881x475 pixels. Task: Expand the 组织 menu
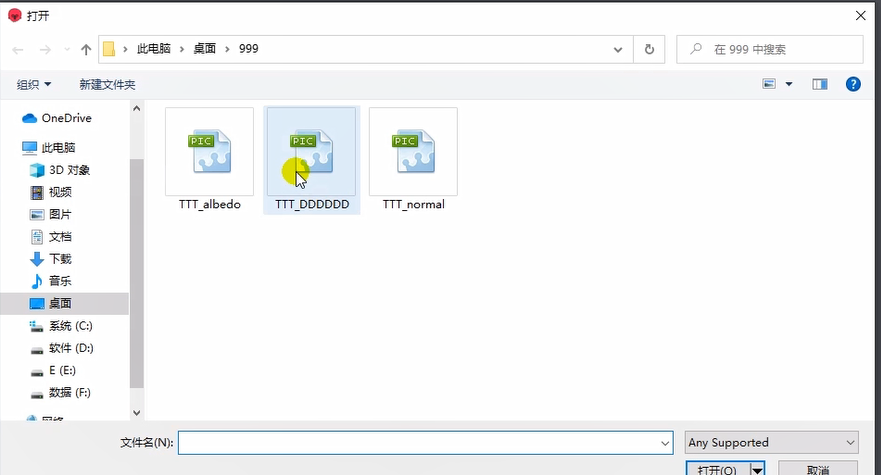click(x=34, y=85)
